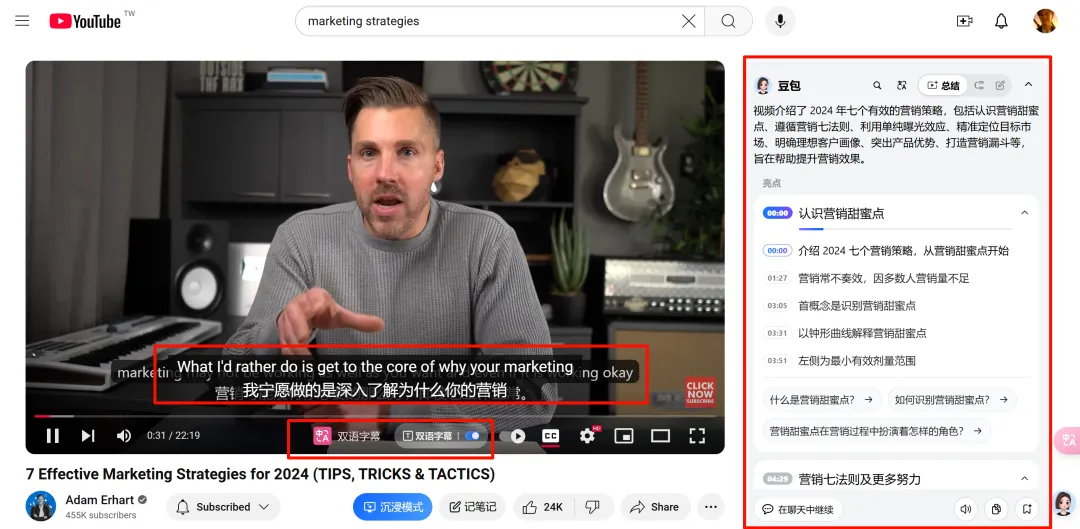Click the voice search microphone
The width and height of the screenshot is (1080, 529).
[x=780, y=21]
